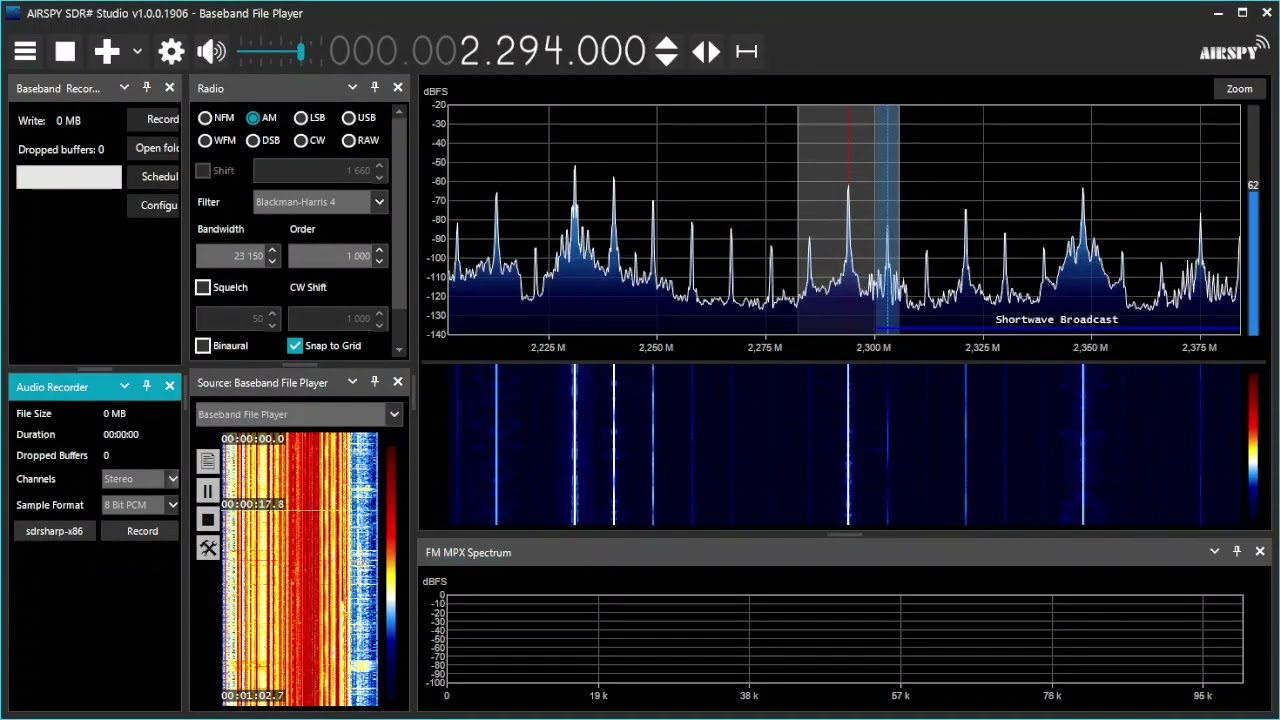The height and width of the screenshot is (720, 1280).
Task: Activate the FM MPX Spectrum panel title
Action: coord(468,552)
